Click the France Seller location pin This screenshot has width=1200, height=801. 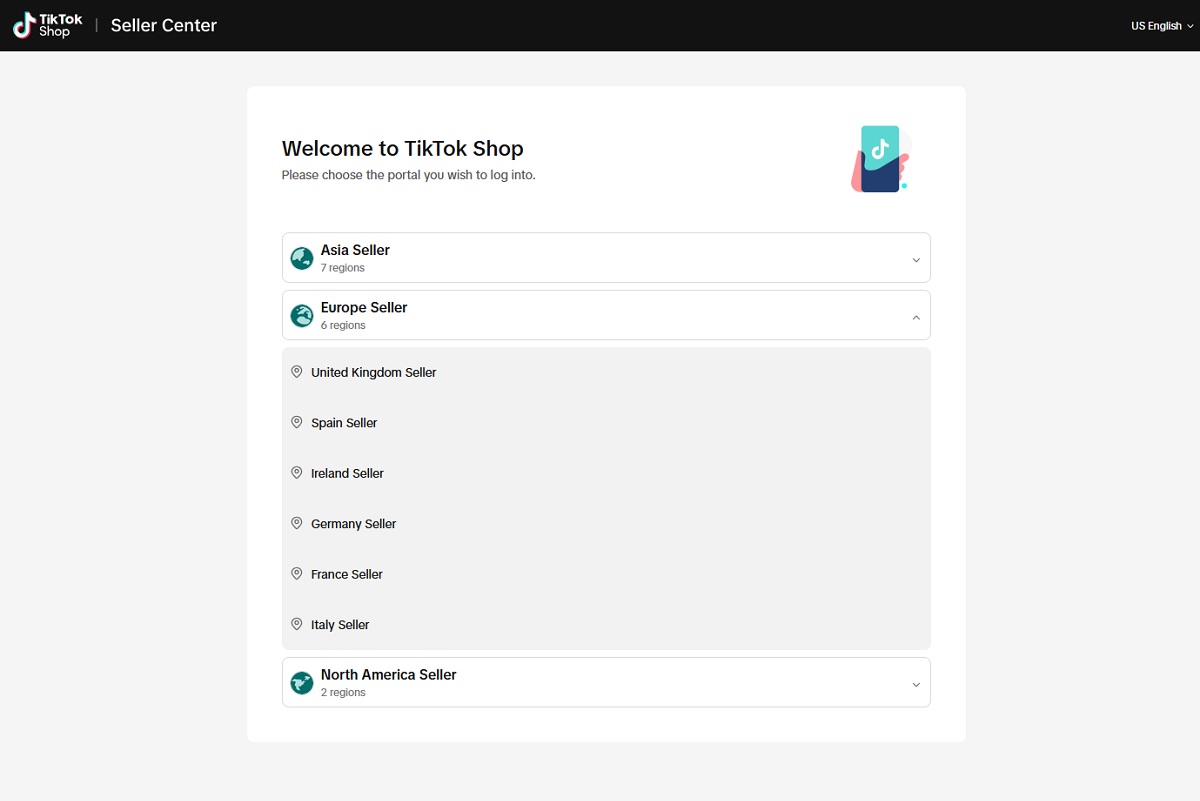[296, 574]
